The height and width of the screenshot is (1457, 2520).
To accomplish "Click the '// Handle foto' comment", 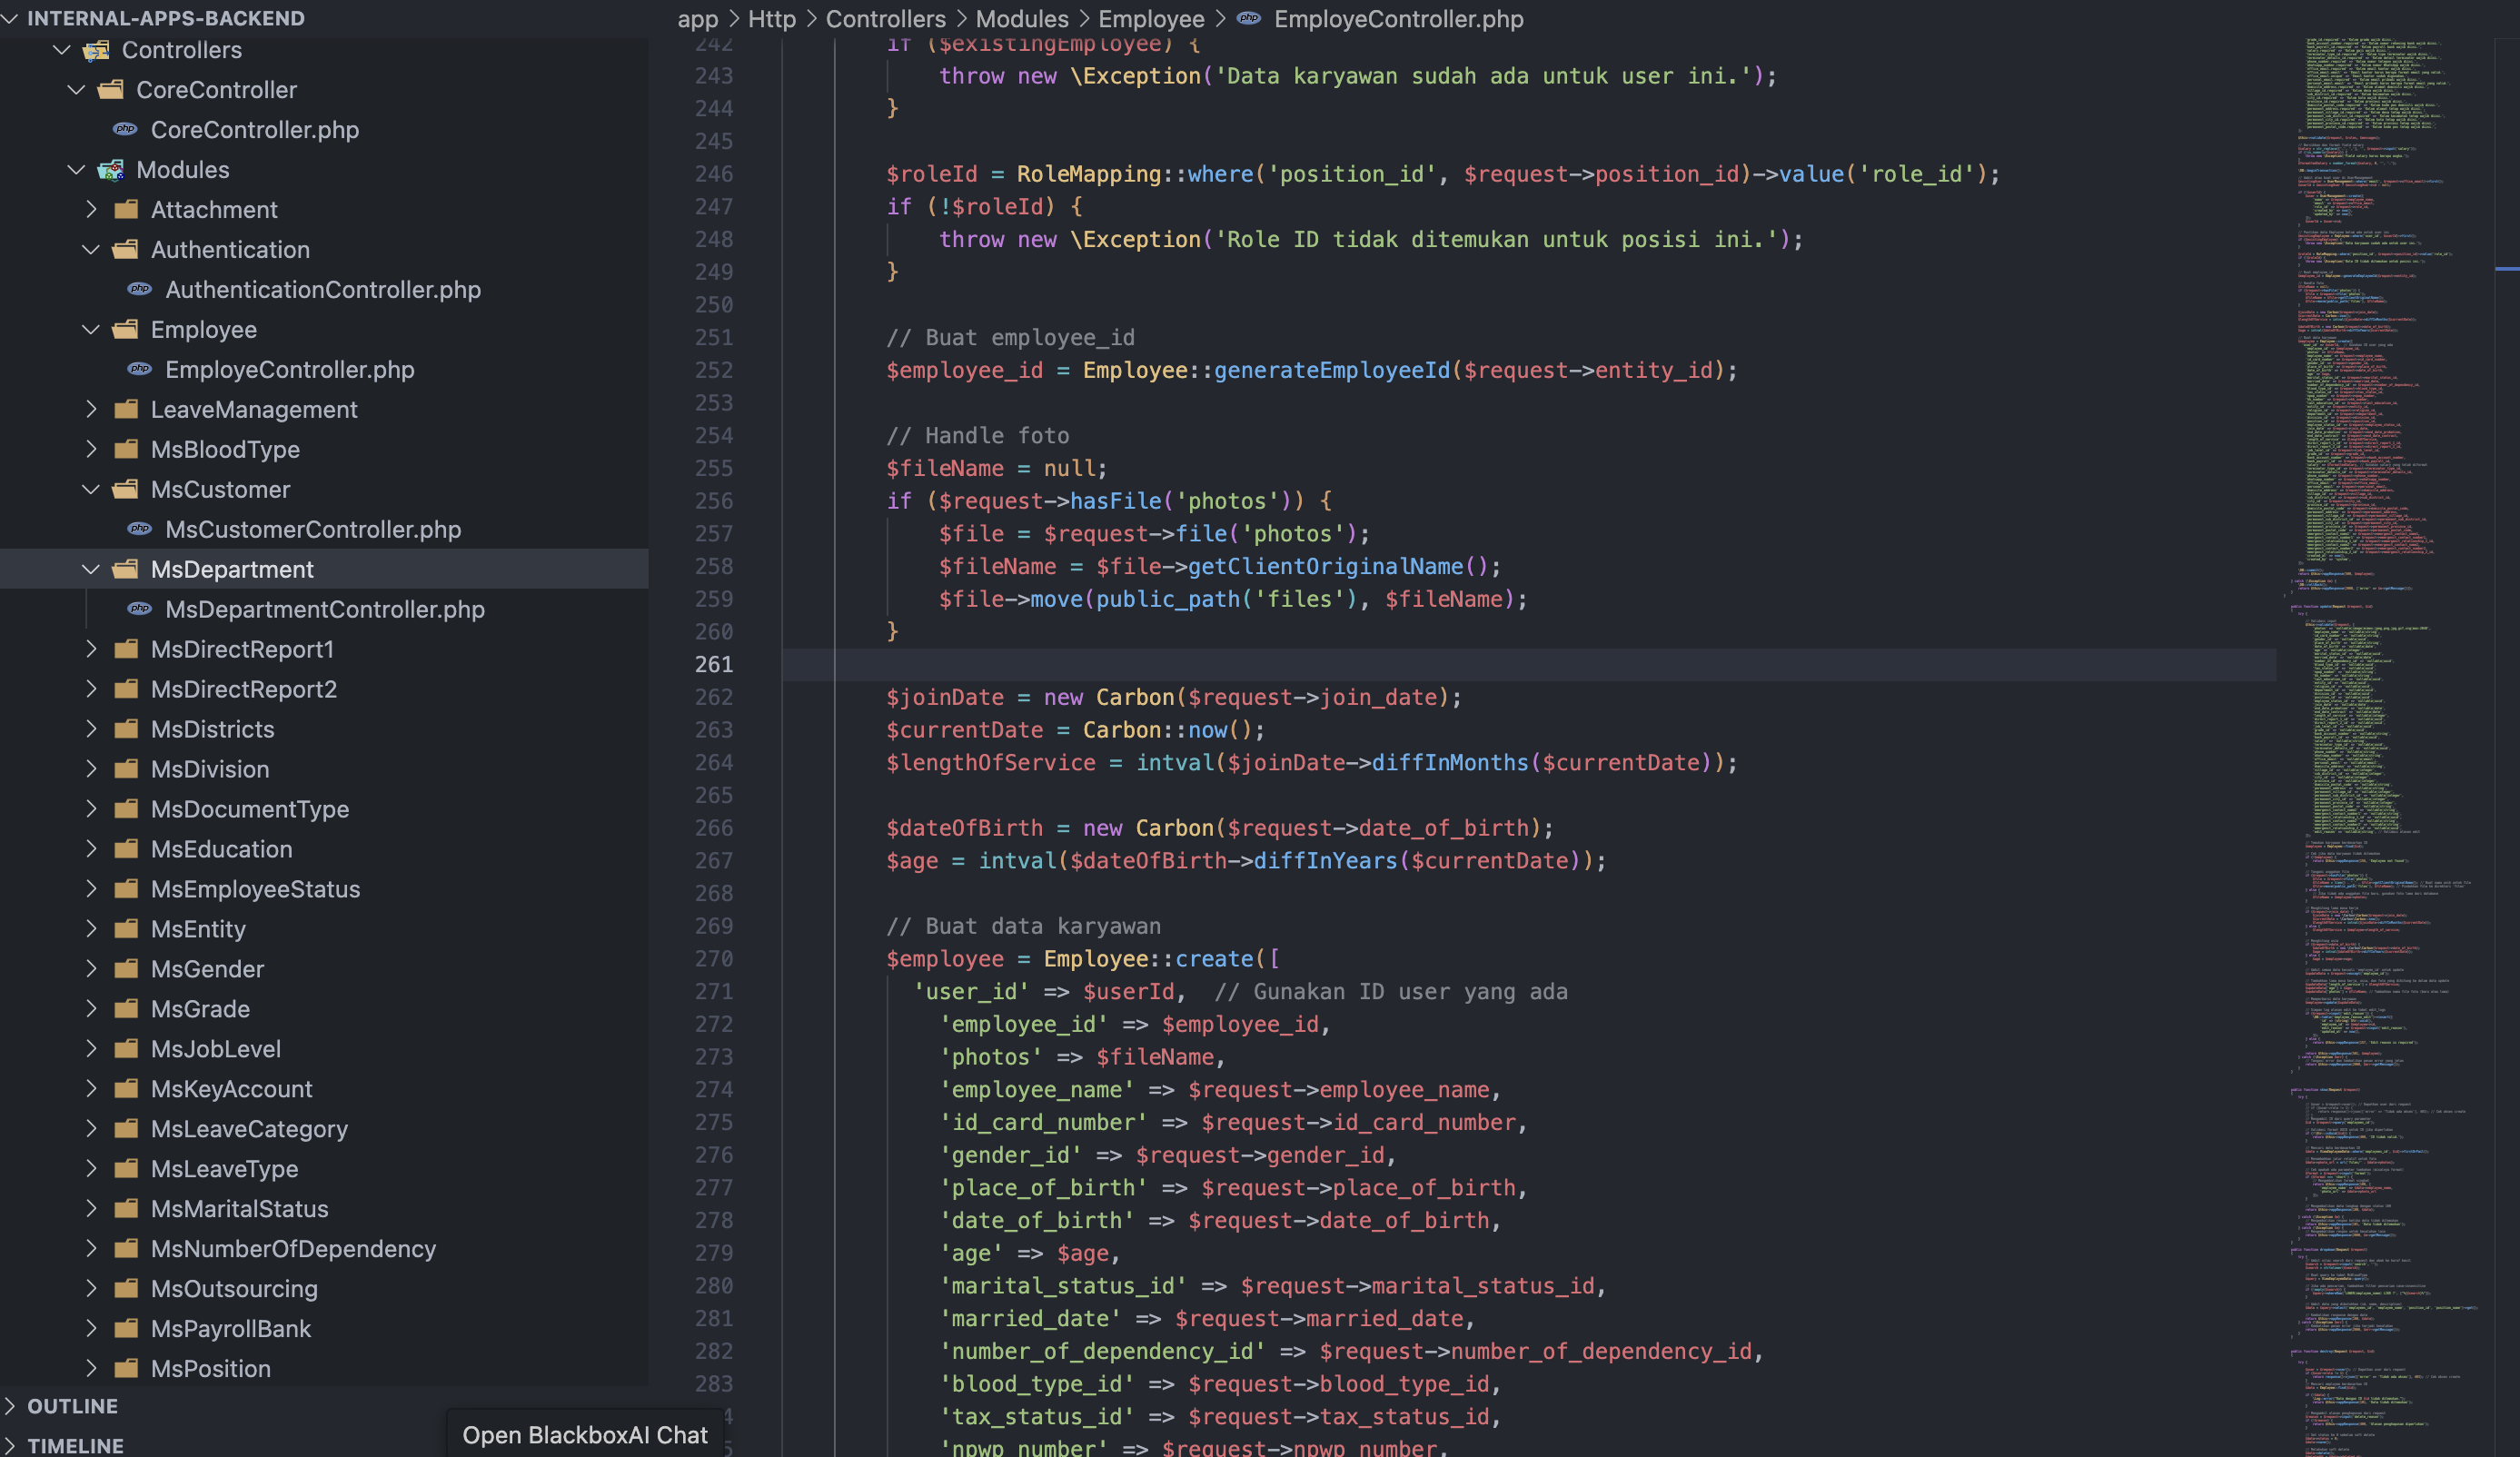I will (977, 436).
